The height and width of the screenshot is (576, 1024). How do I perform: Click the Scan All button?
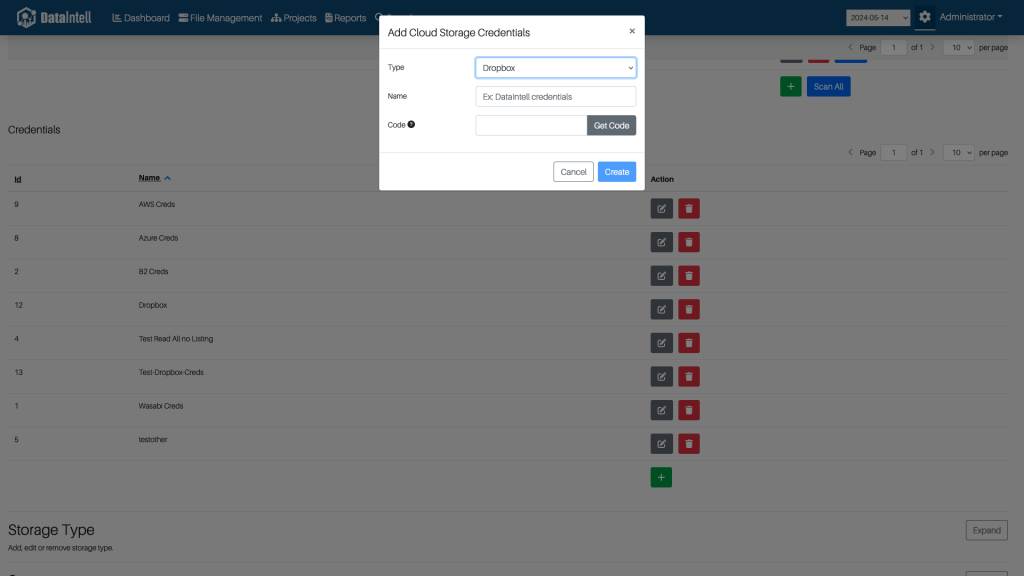[x=828, y=86]
